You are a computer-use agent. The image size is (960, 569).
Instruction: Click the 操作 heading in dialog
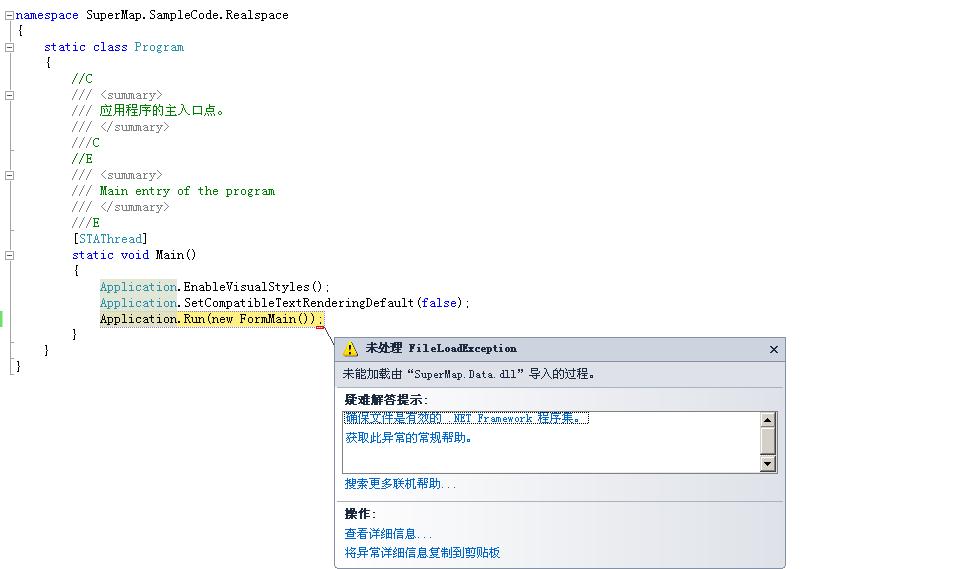(x=360, y=514)
